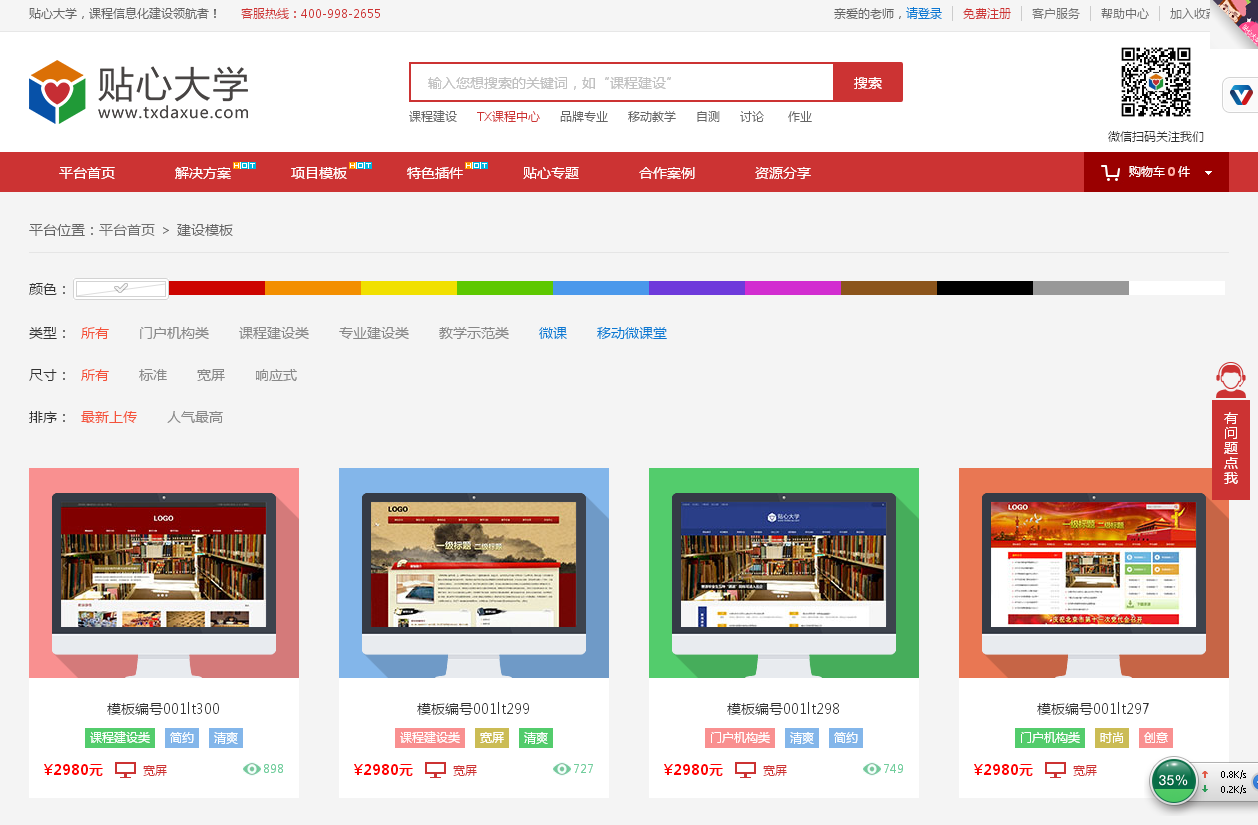Open the 解决方案 navigation menu
Viewport: 1258px width, 825px height.
tap(203, 173)
